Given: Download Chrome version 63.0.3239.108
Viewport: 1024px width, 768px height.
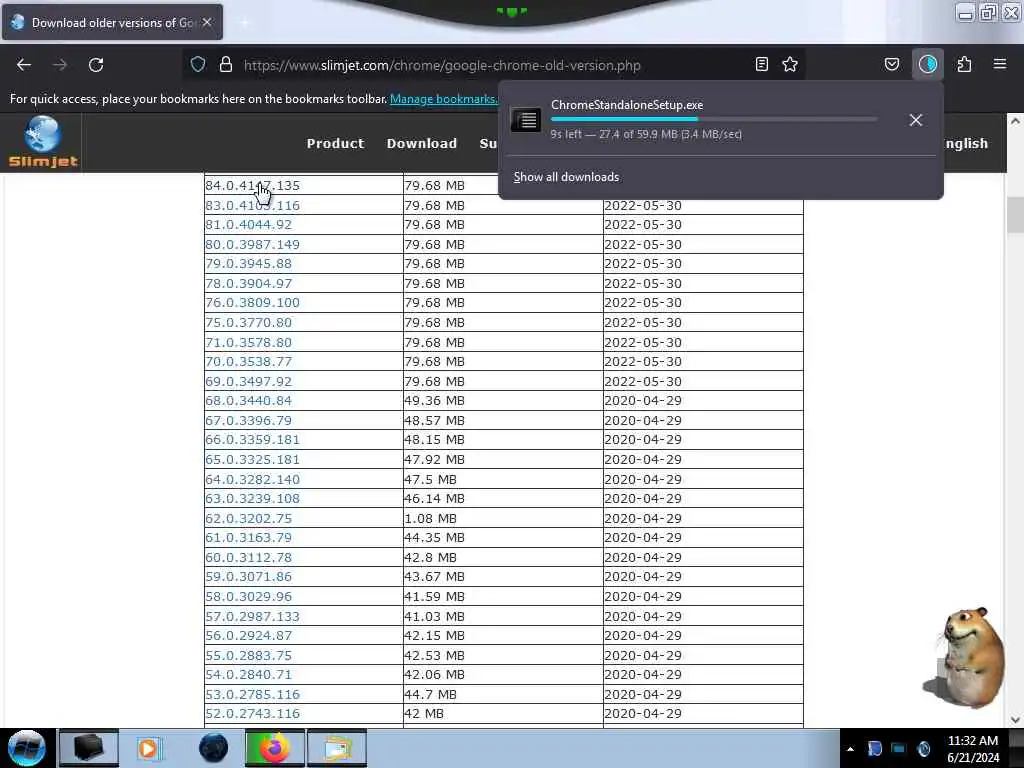Looking at the screenshot, I should point(252,498).
